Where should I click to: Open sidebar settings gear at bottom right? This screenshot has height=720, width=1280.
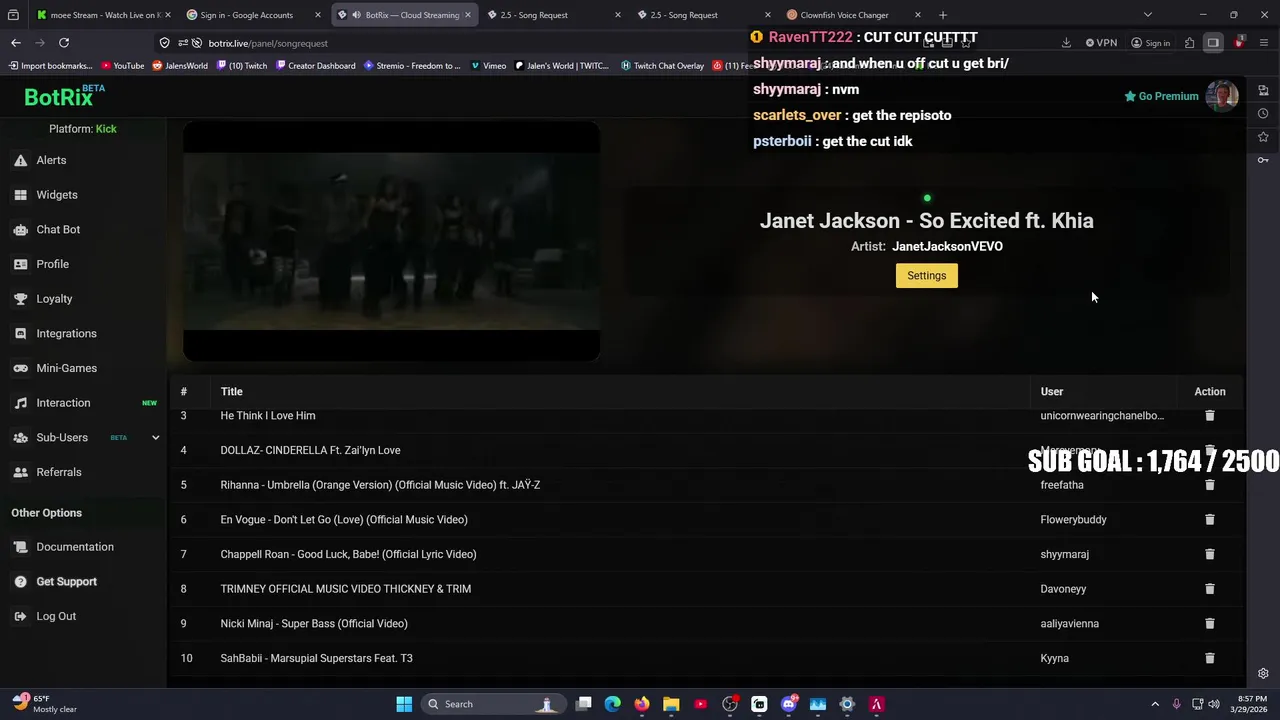1263,674
